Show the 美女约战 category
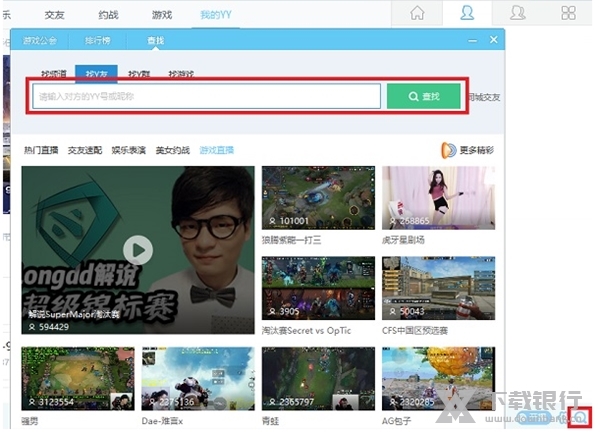The width and height of the screenshot is (600, 432). [x=173, y=150]
